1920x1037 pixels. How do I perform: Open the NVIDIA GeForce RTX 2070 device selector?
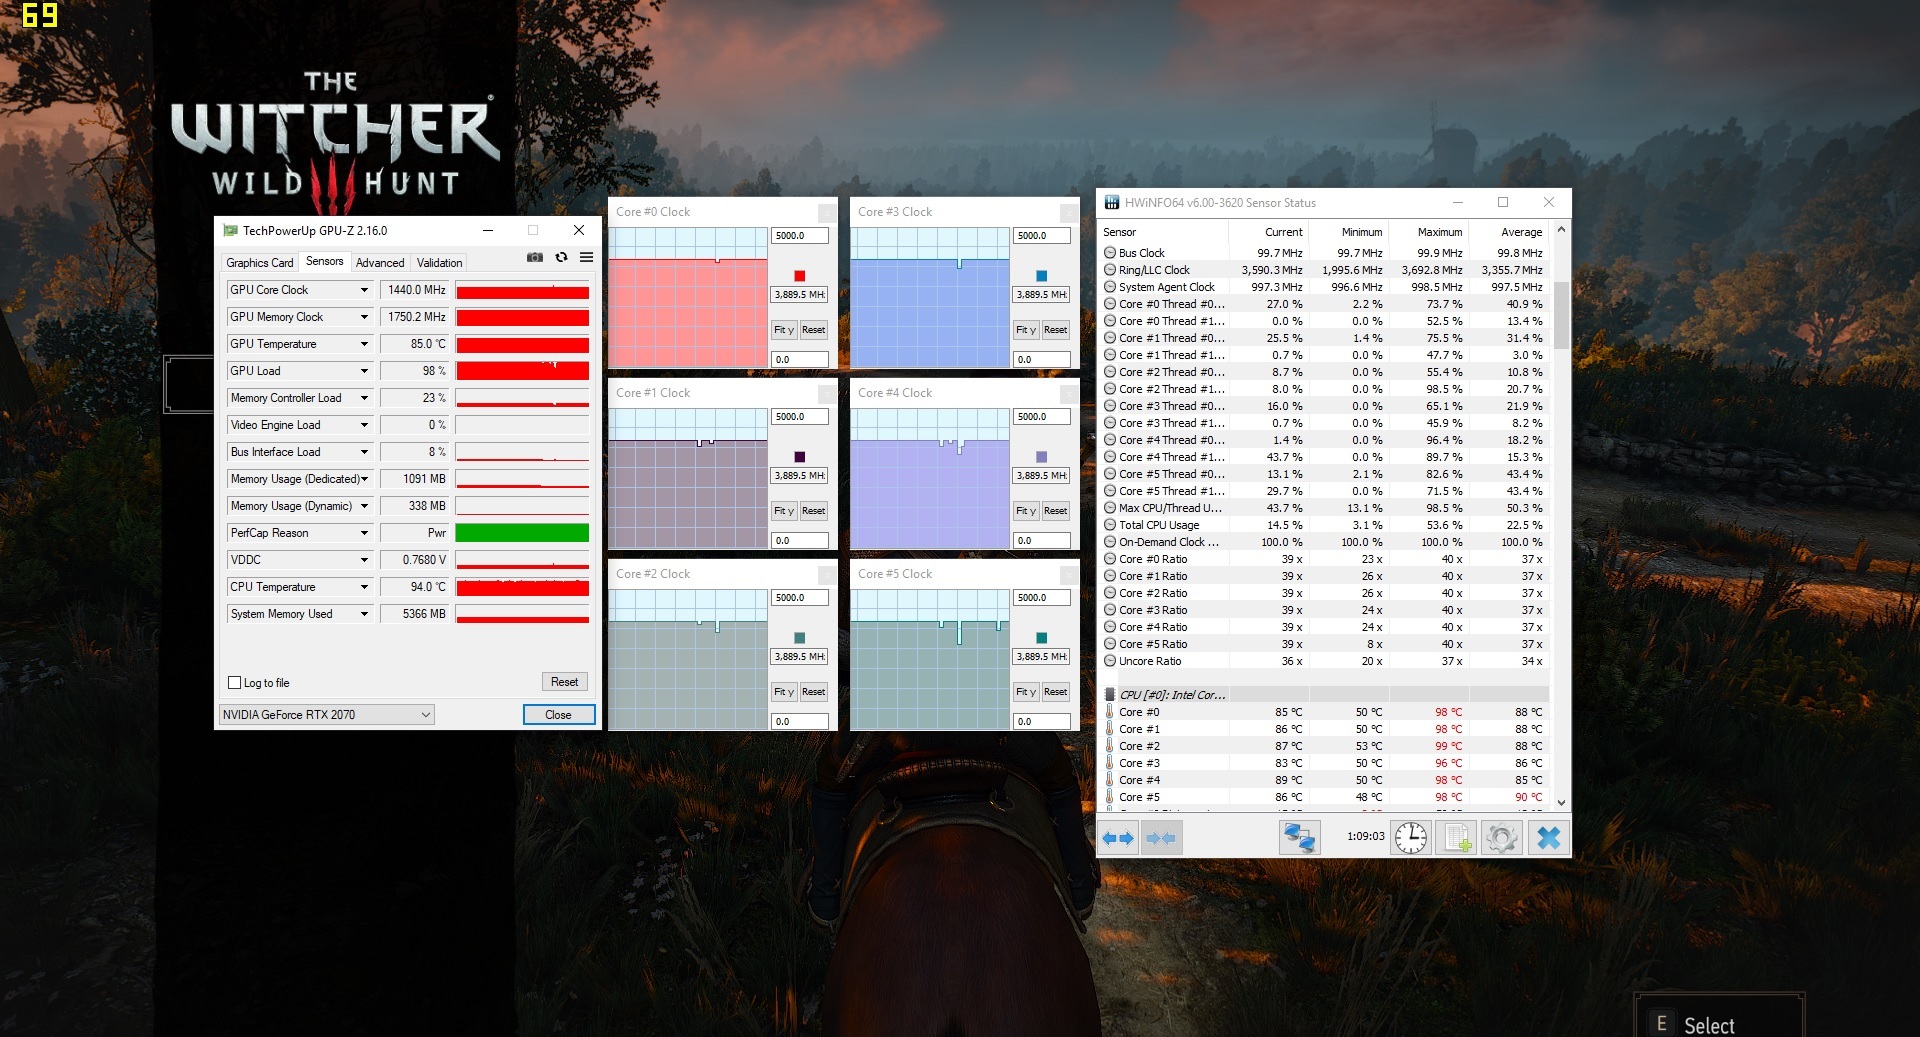point(327,714)
